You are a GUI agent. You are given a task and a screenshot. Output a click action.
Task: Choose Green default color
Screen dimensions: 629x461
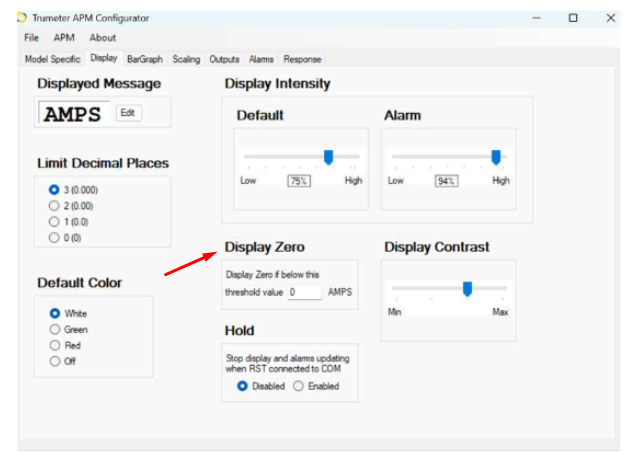68,329
